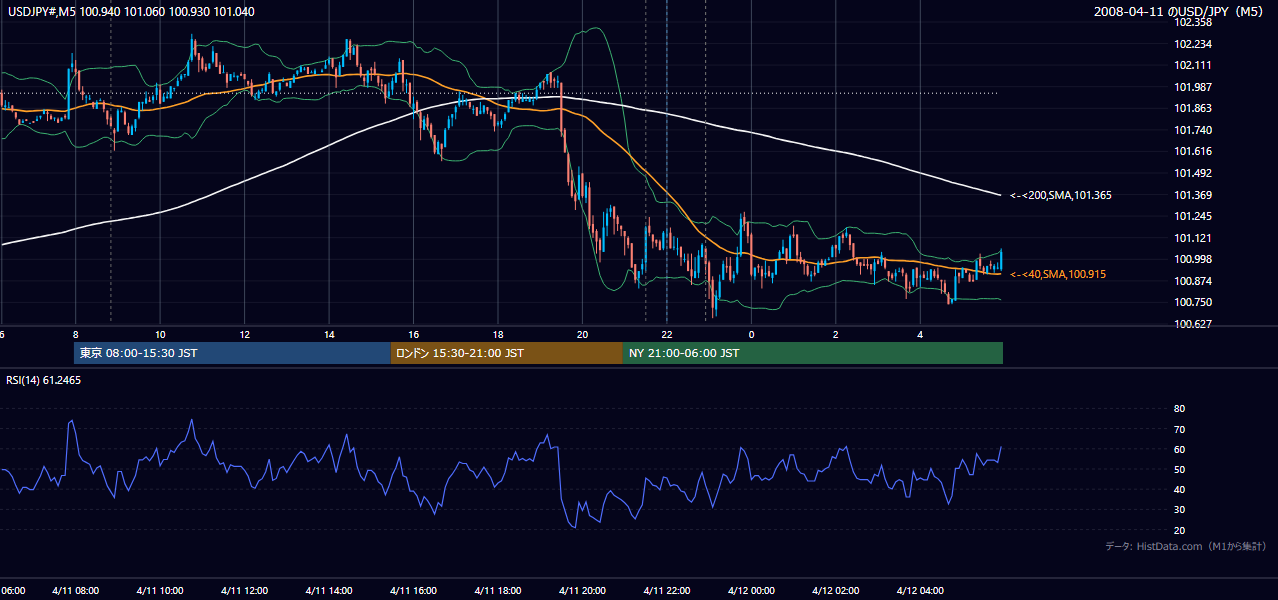The height and width of the screenshot is (600, 1278).
Task: Click RSI scale value 60
Action: tap(1179, 449)
